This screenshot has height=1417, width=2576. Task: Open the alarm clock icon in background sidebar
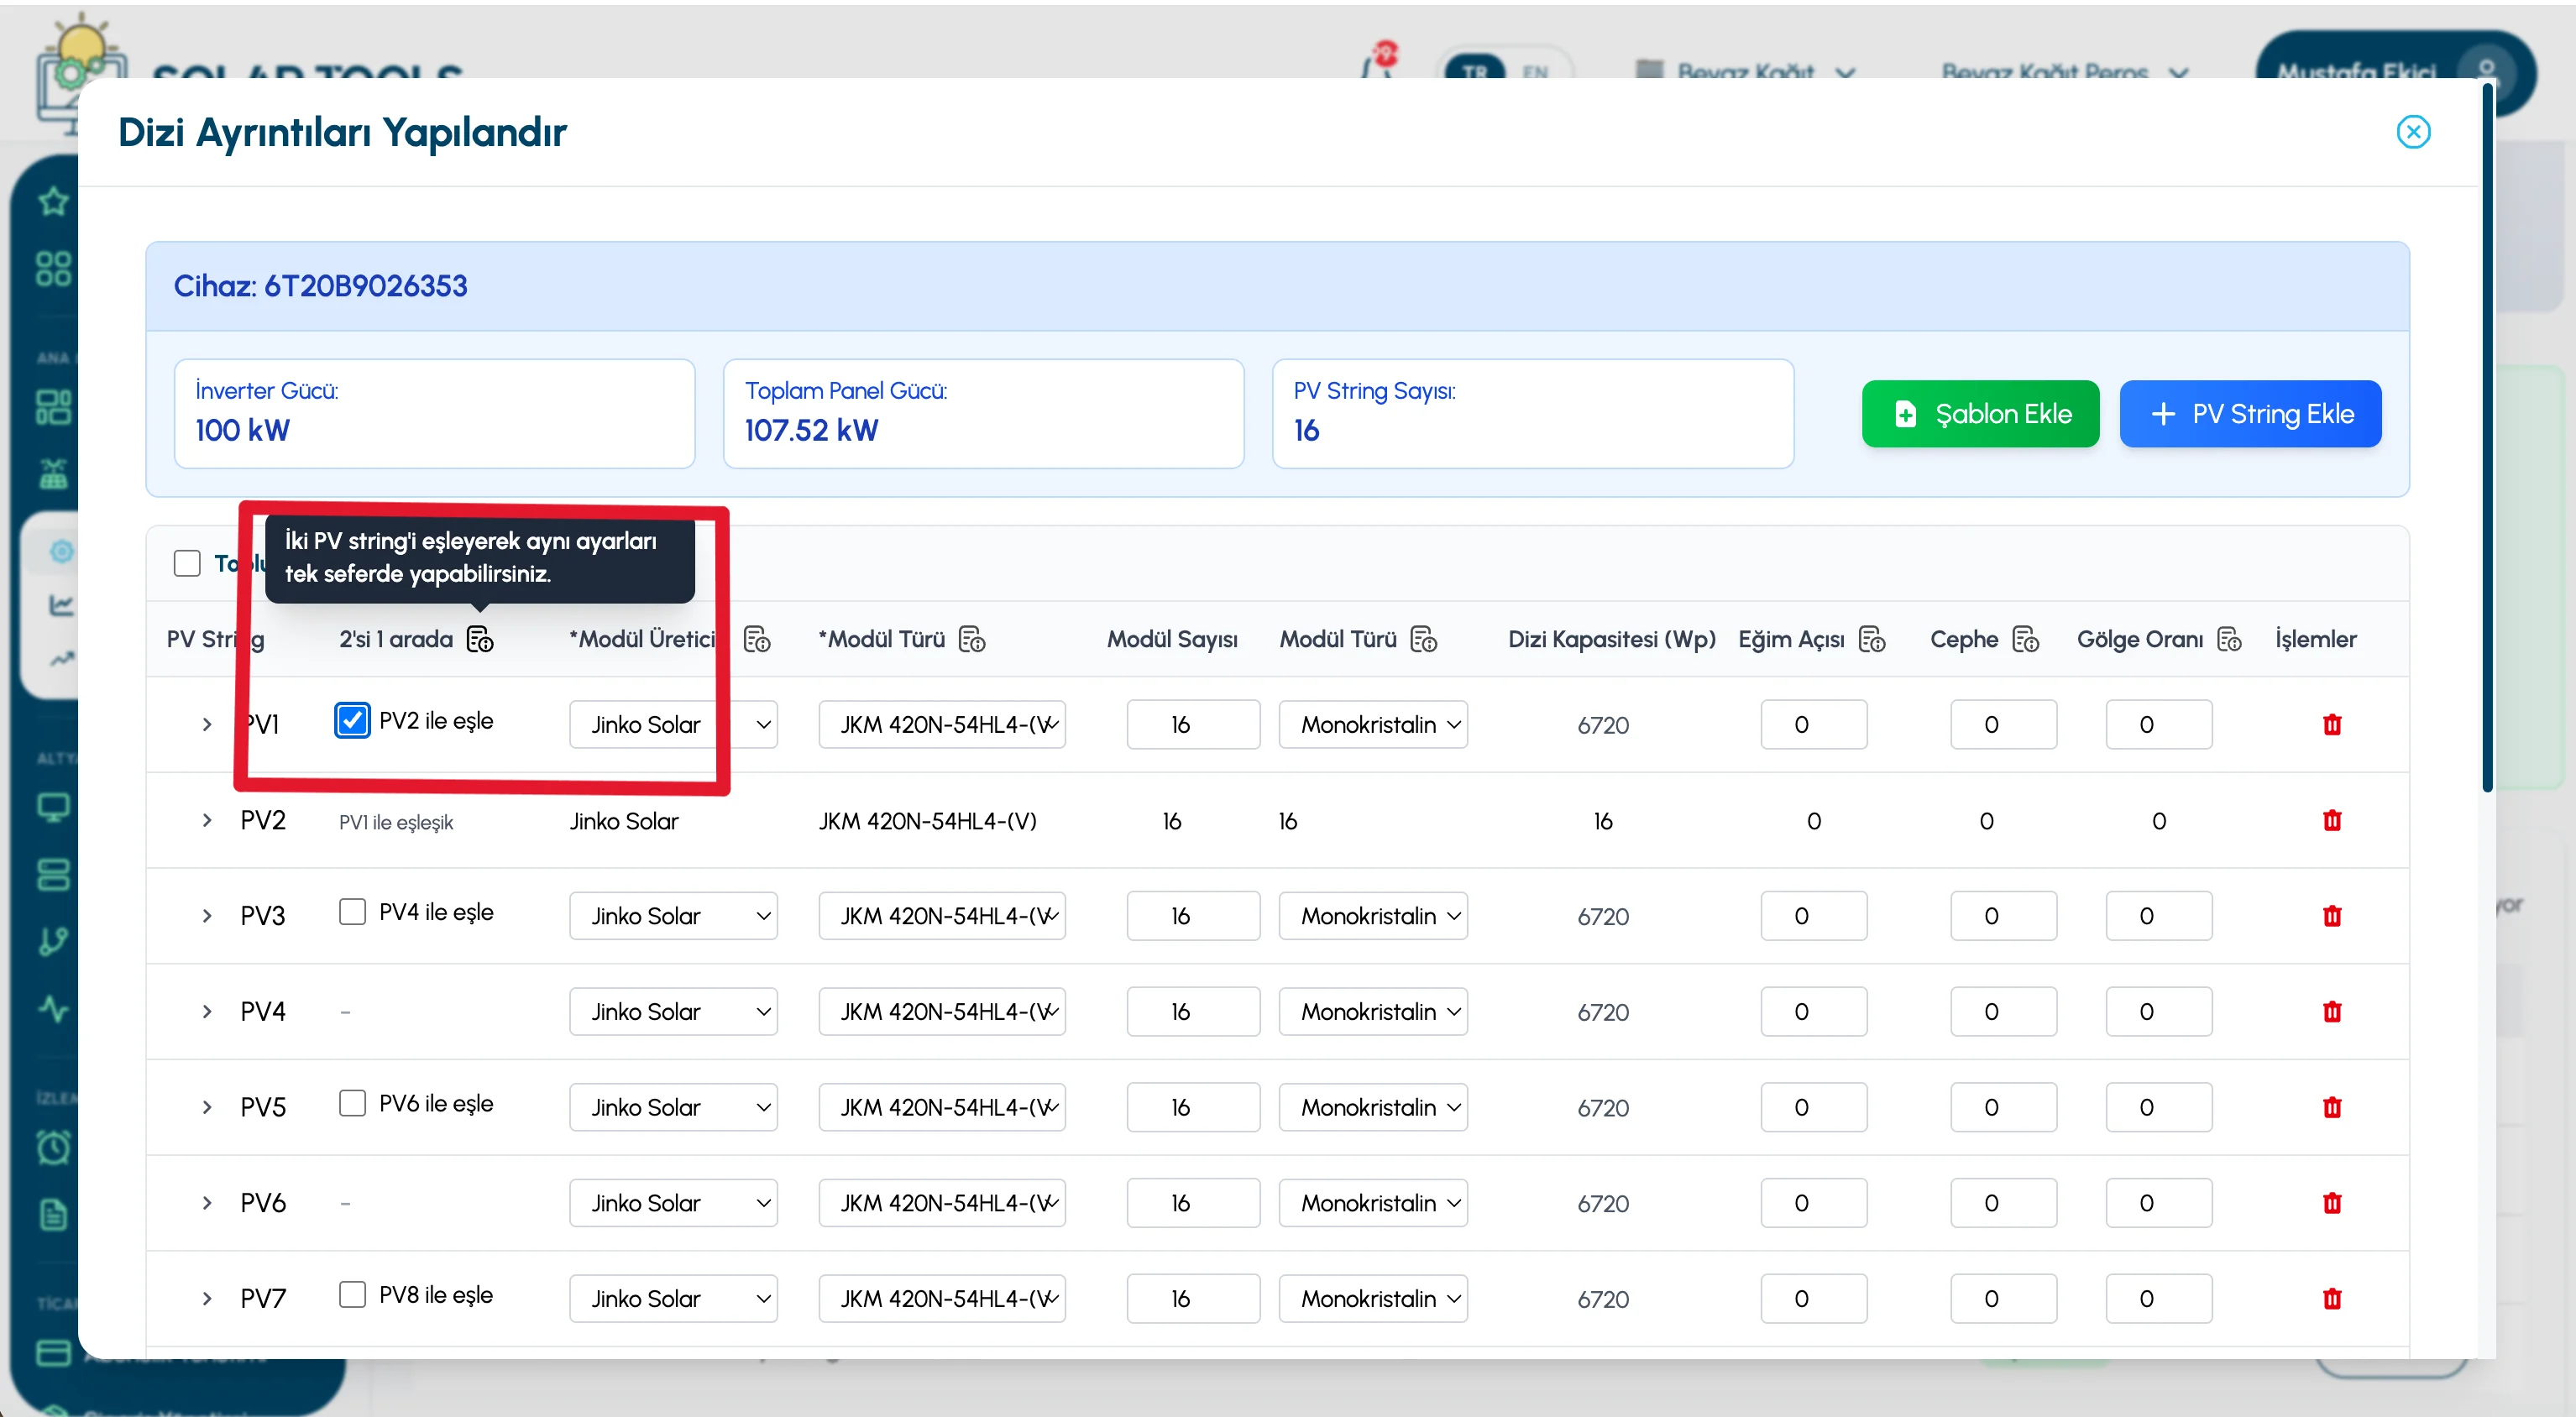53,1147
